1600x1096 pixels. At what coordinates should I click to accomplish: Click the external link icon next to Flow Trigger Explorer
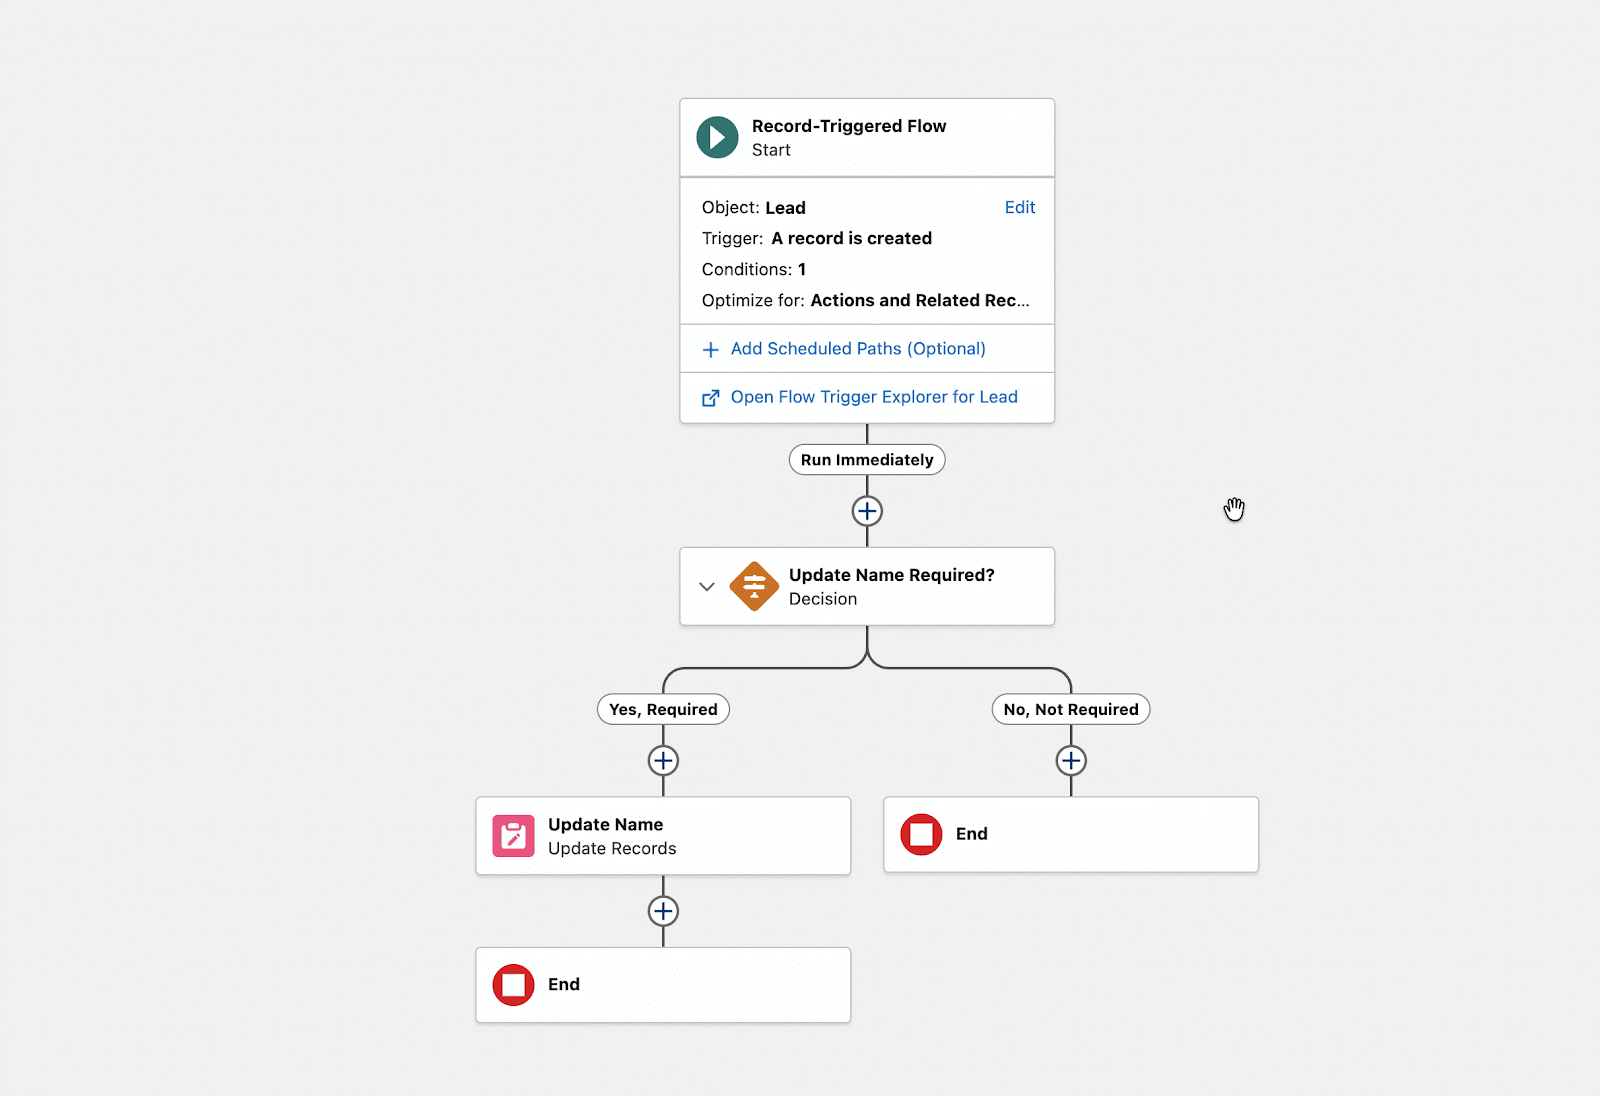[x=710, y=397]
